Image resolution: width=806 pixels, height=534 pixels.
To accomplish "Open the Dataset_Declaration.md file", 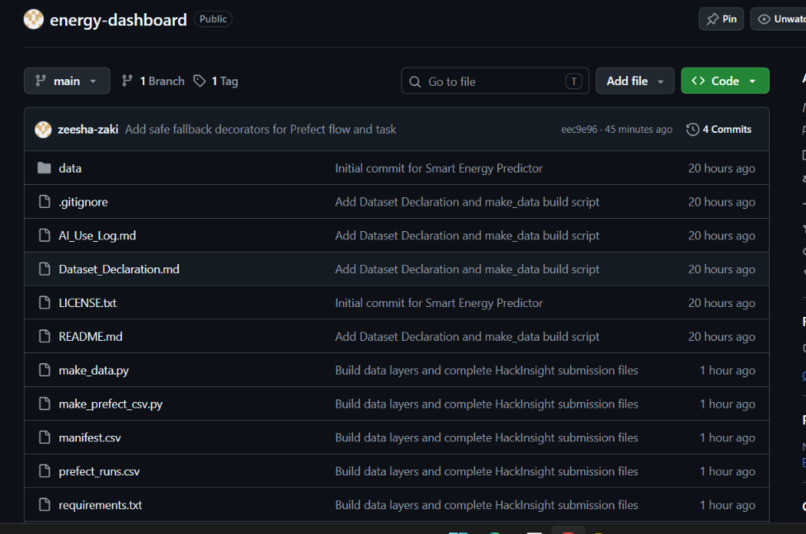I will 119,269.
